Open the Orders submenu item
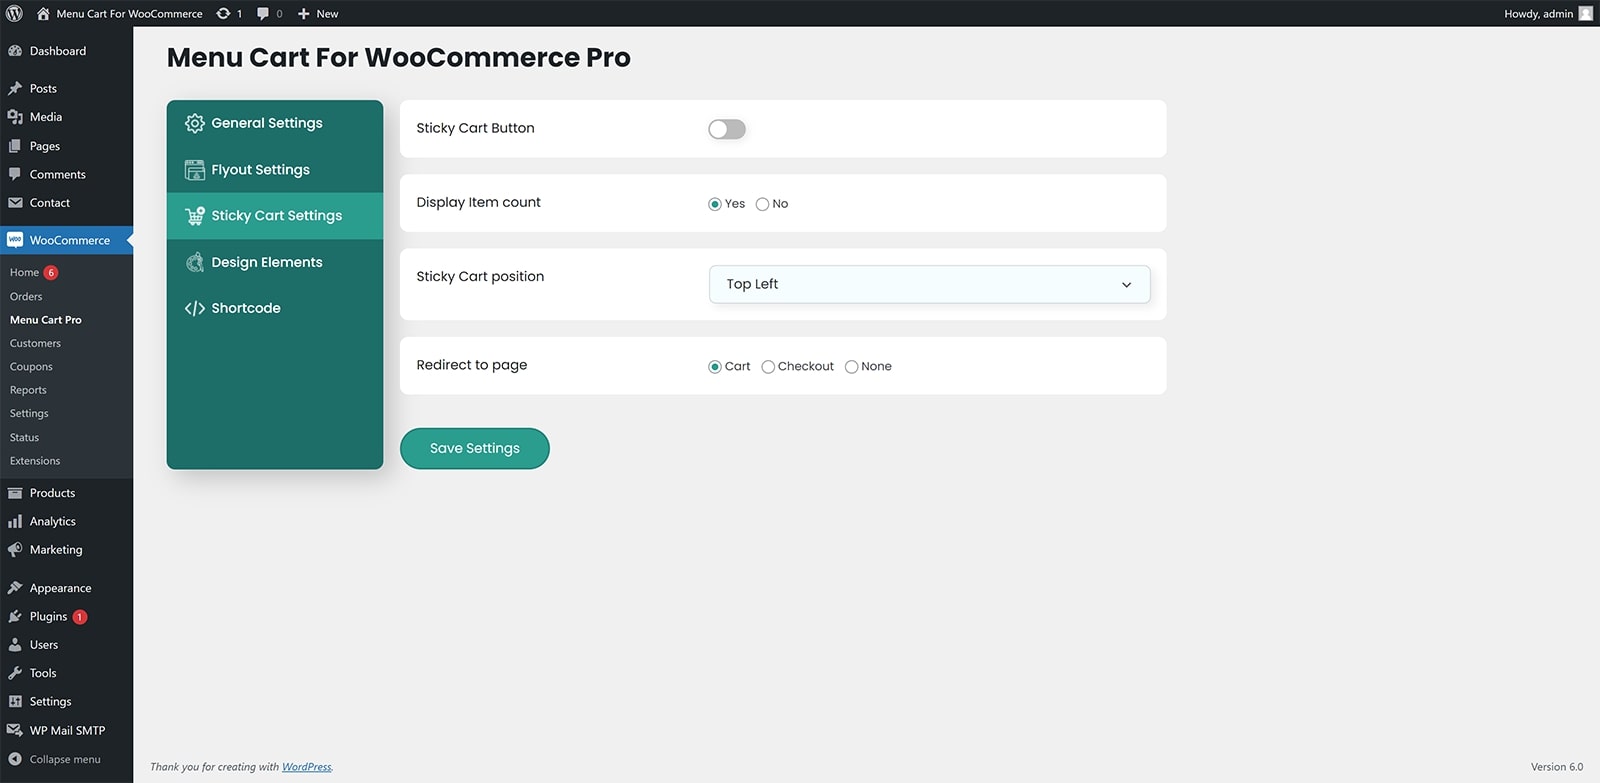The image size is (1600, 783). [x=26, y=296]
